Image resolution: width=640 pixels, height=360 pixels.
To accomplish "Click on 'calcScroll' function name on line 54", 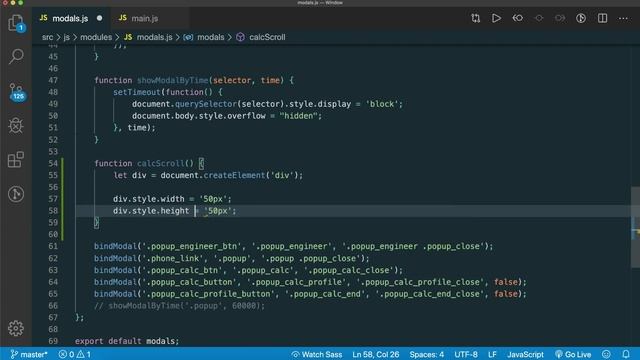I will click(x=160, y=163).
